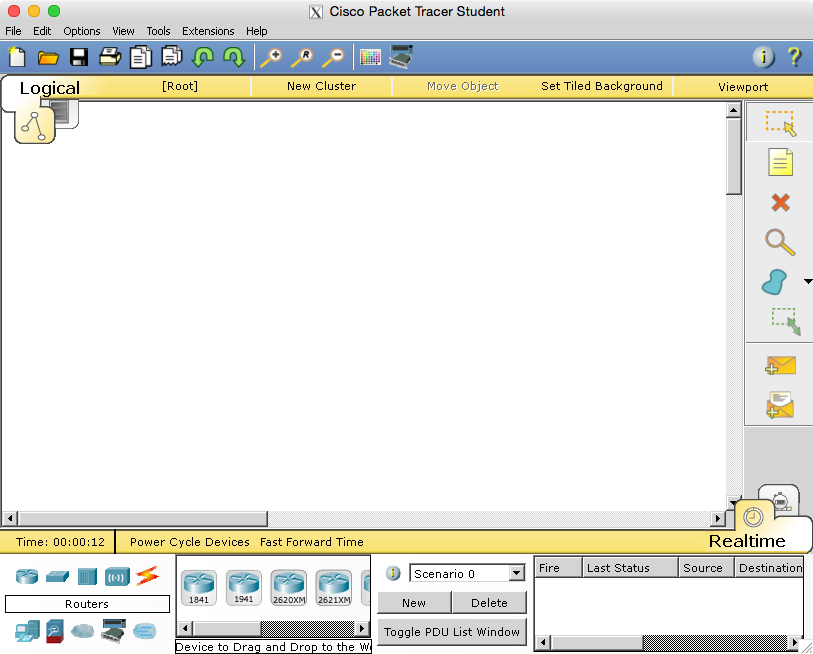Pick the 2620XM router

point(289,588)
